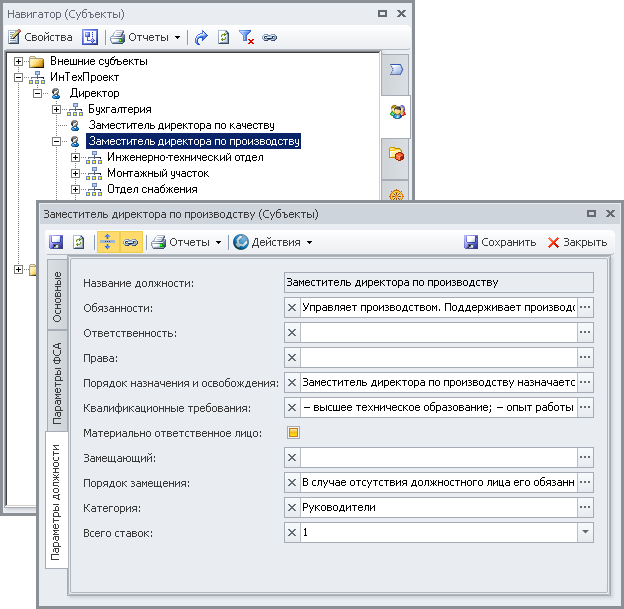624x609 pixels.
Task: Open the Обязанности ellipsis editor
Action: coord(585,308)
